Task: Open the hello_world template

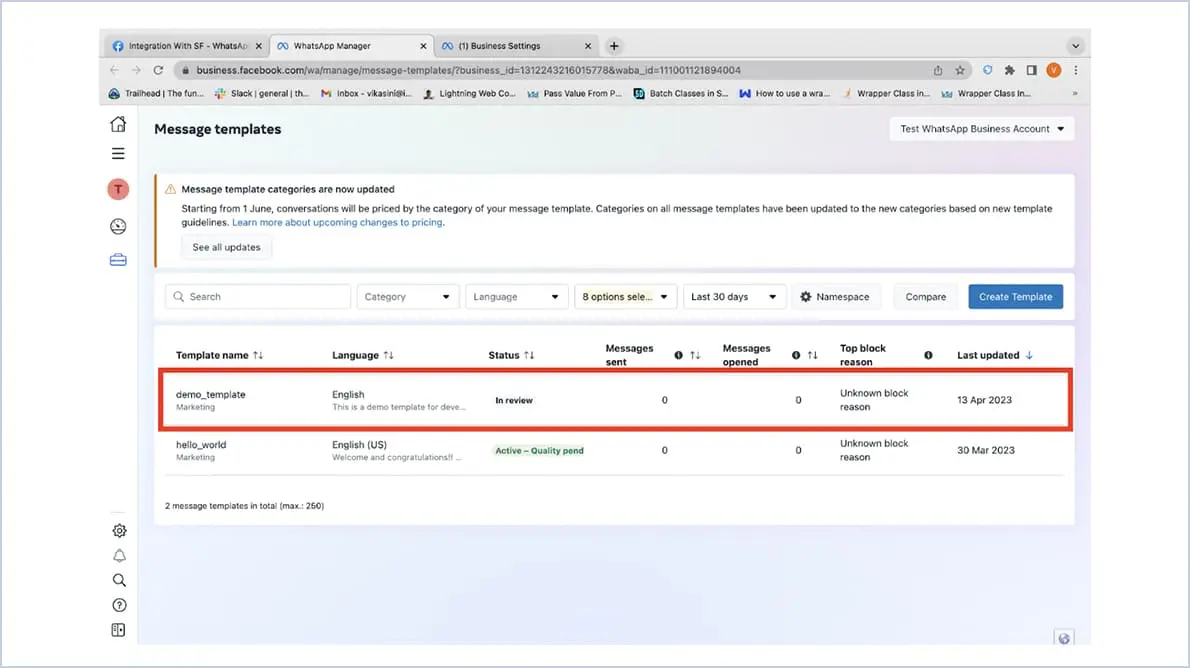Action: click(201, 445)
